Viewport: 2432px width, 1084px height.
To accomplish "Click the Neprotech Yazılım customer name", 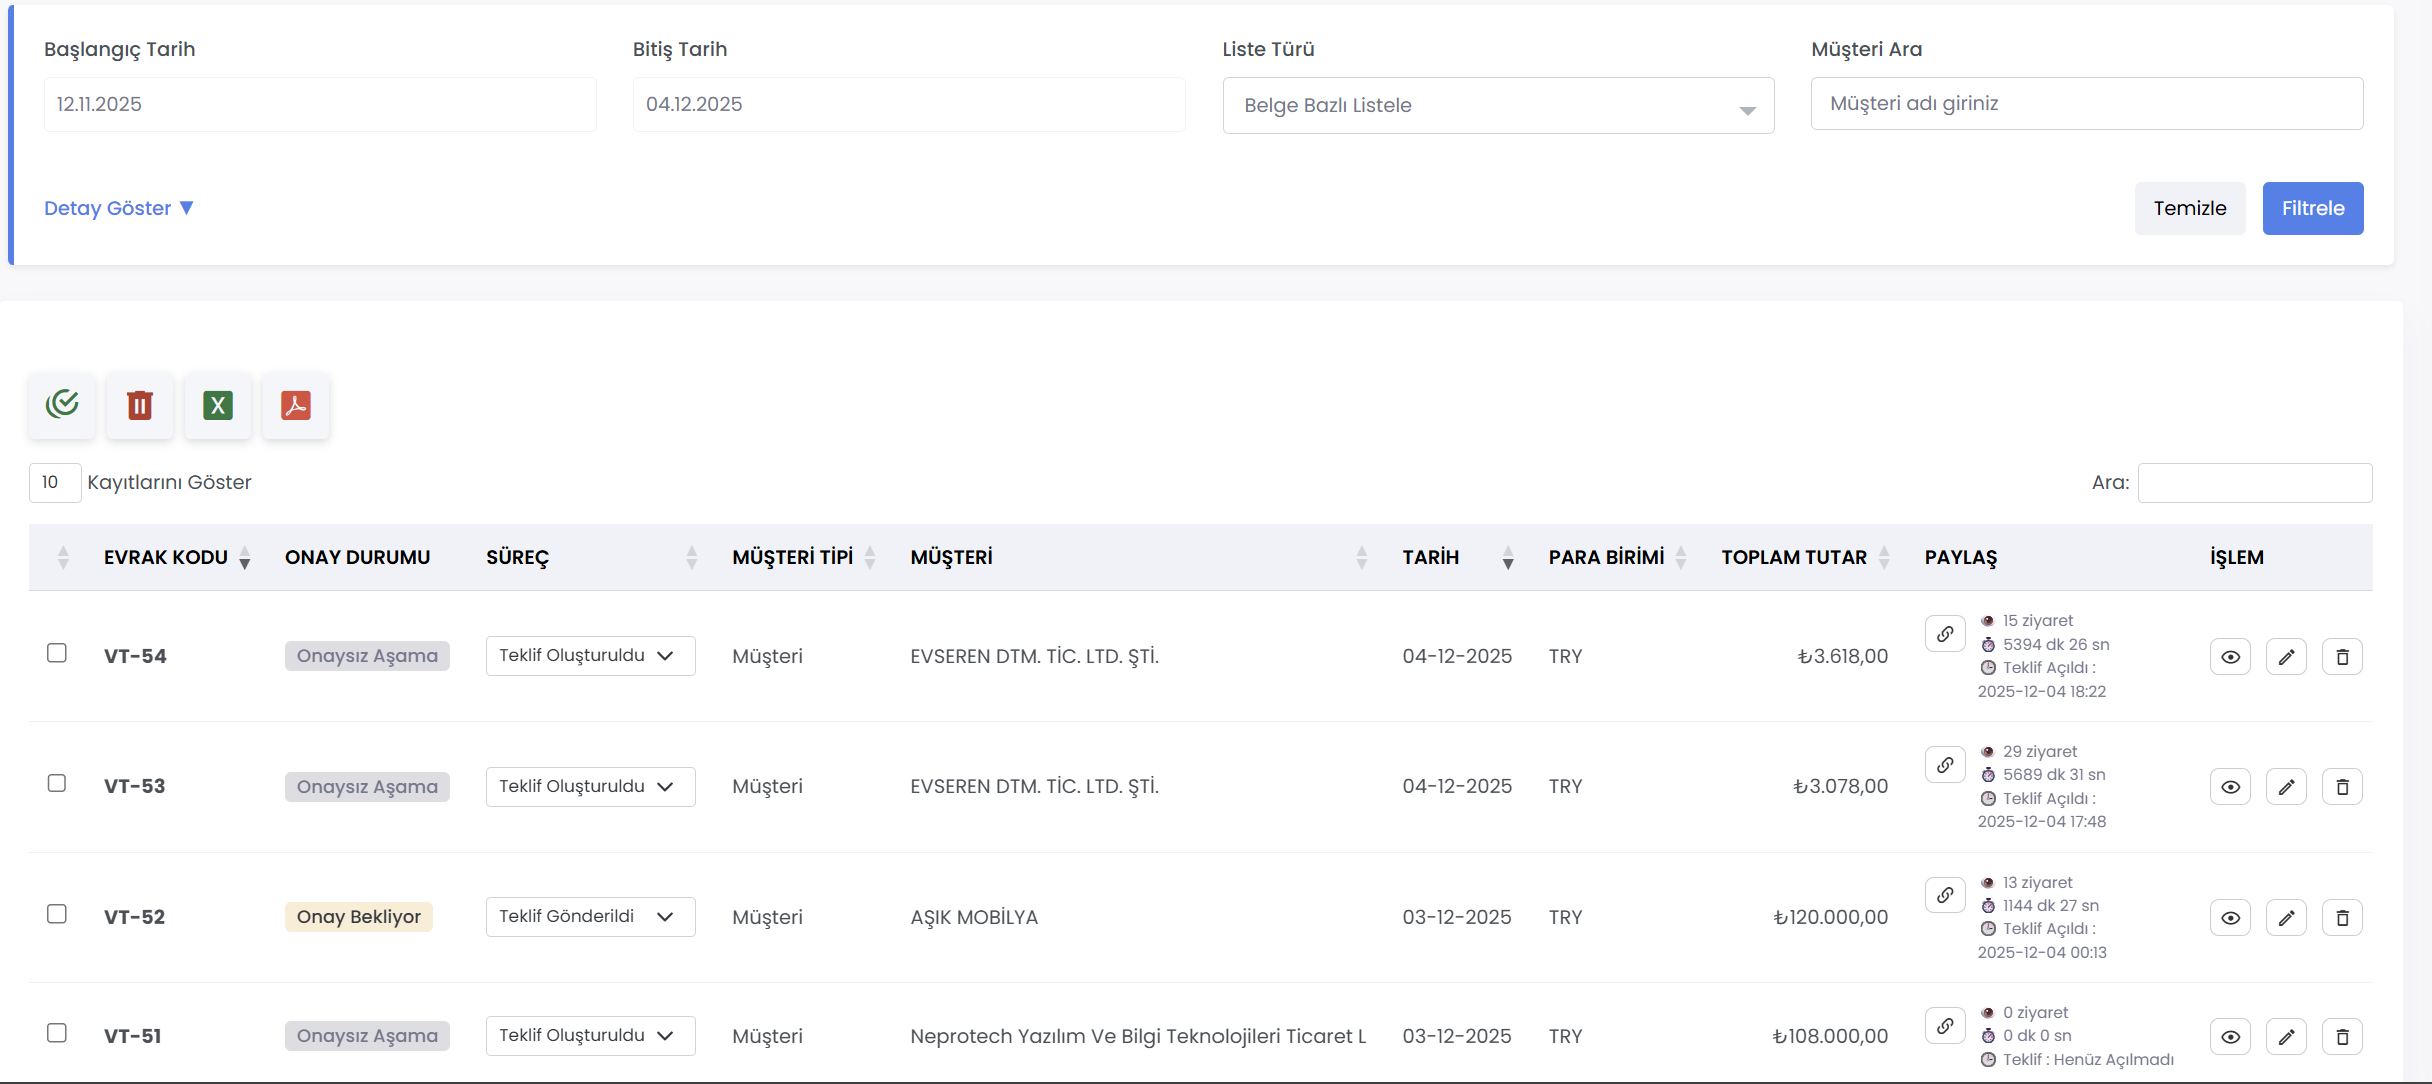I will 1138,1036.
